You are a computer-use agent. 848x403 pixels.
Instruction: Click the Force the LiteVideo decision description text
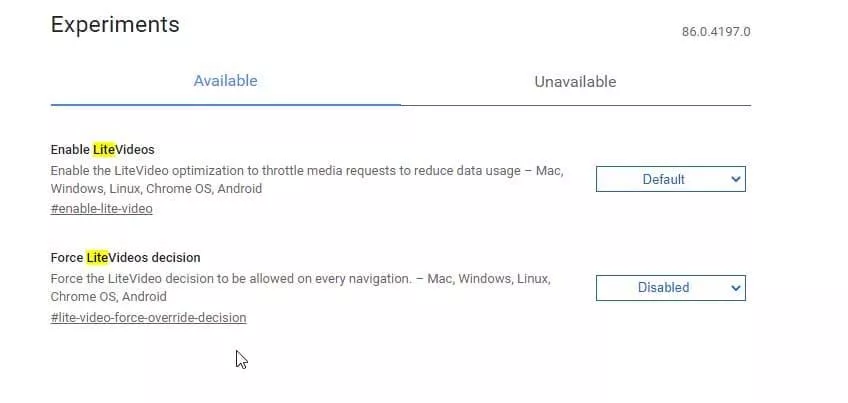point(301,288)
